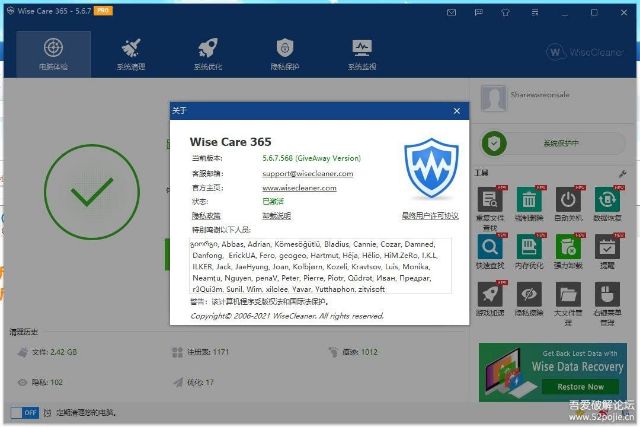Launch the 隐私擦除 privacy eraser tool
Screen dimensions: 640x427
click(529, 294)
